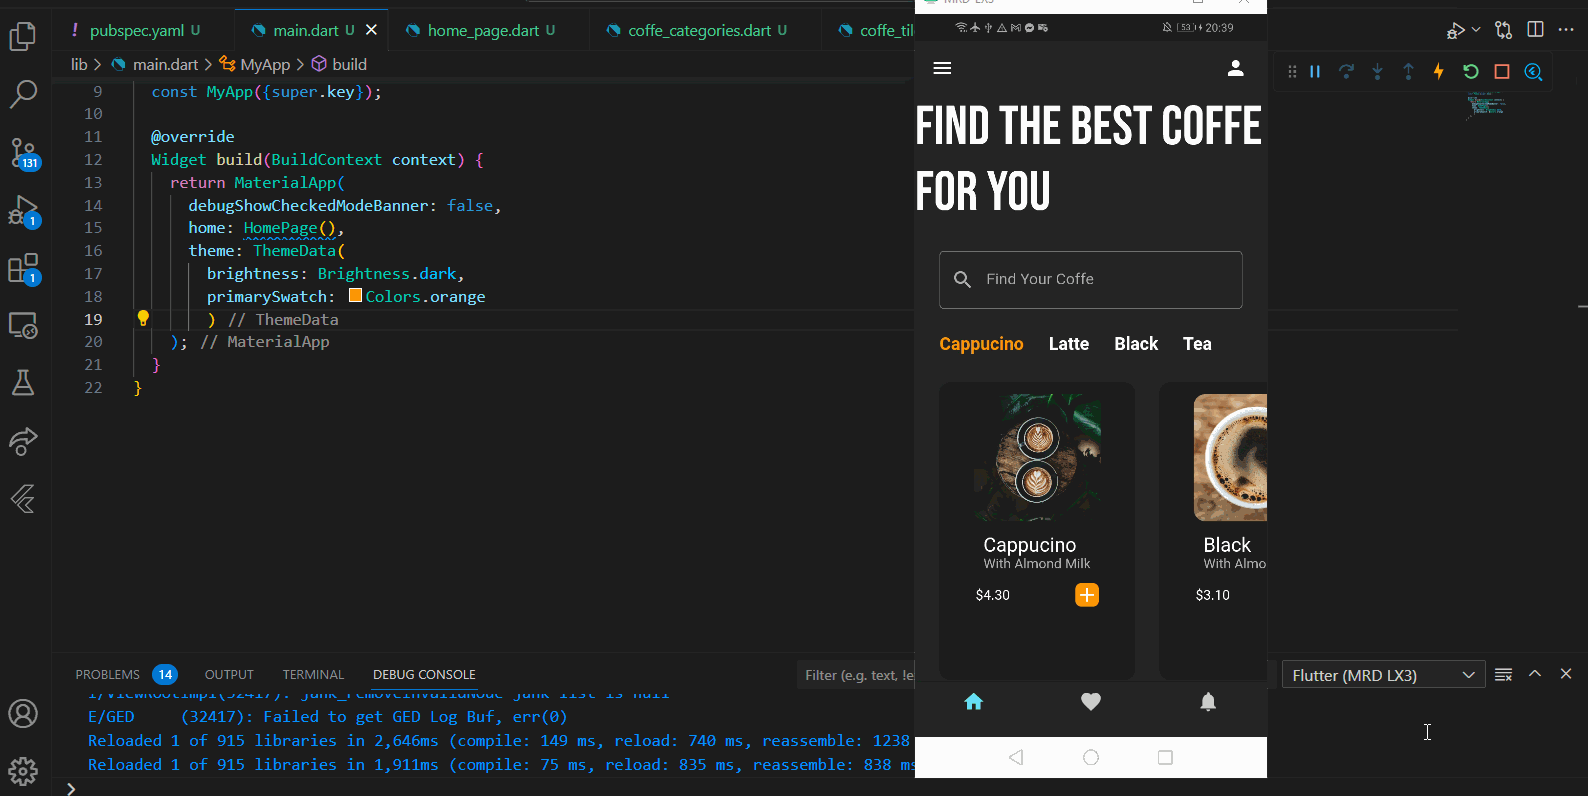Close the main.dart tab
Screen dimensions: 1588x796
(x=371, y=30)
